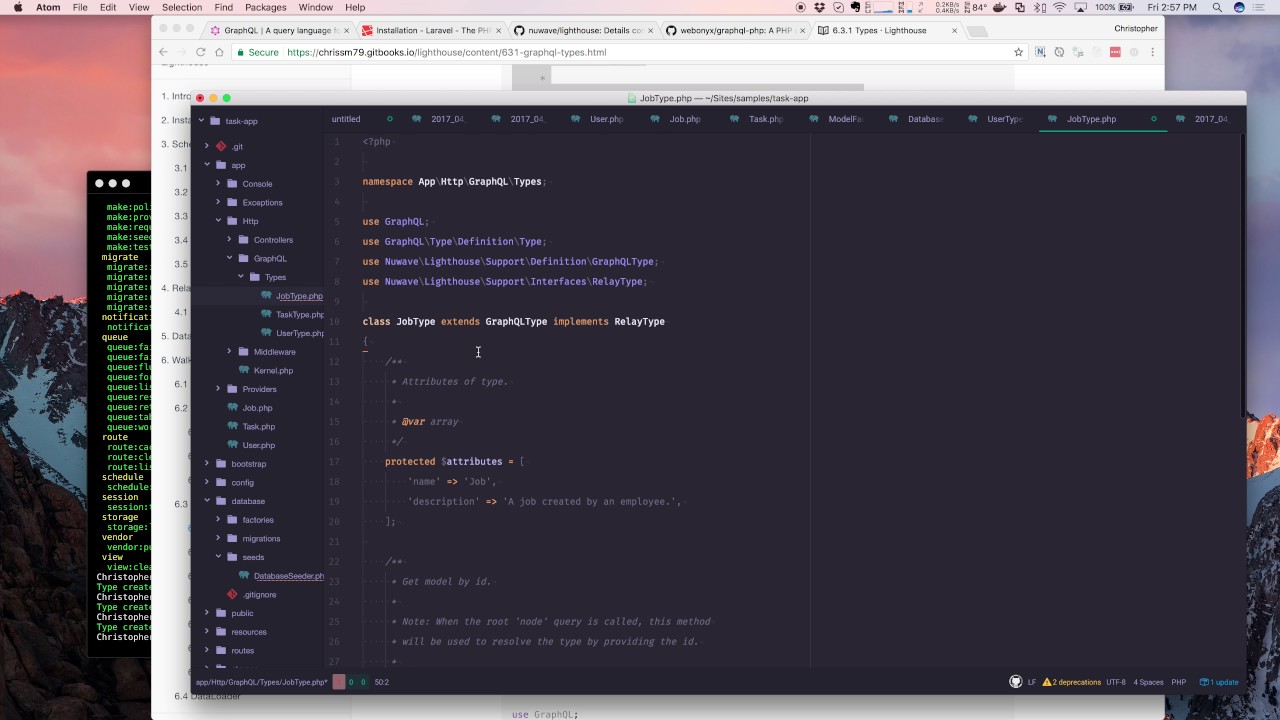This screenshot has height=720, width=1280.
Task: Expand the Middleware folder
Action: (229, 352)
